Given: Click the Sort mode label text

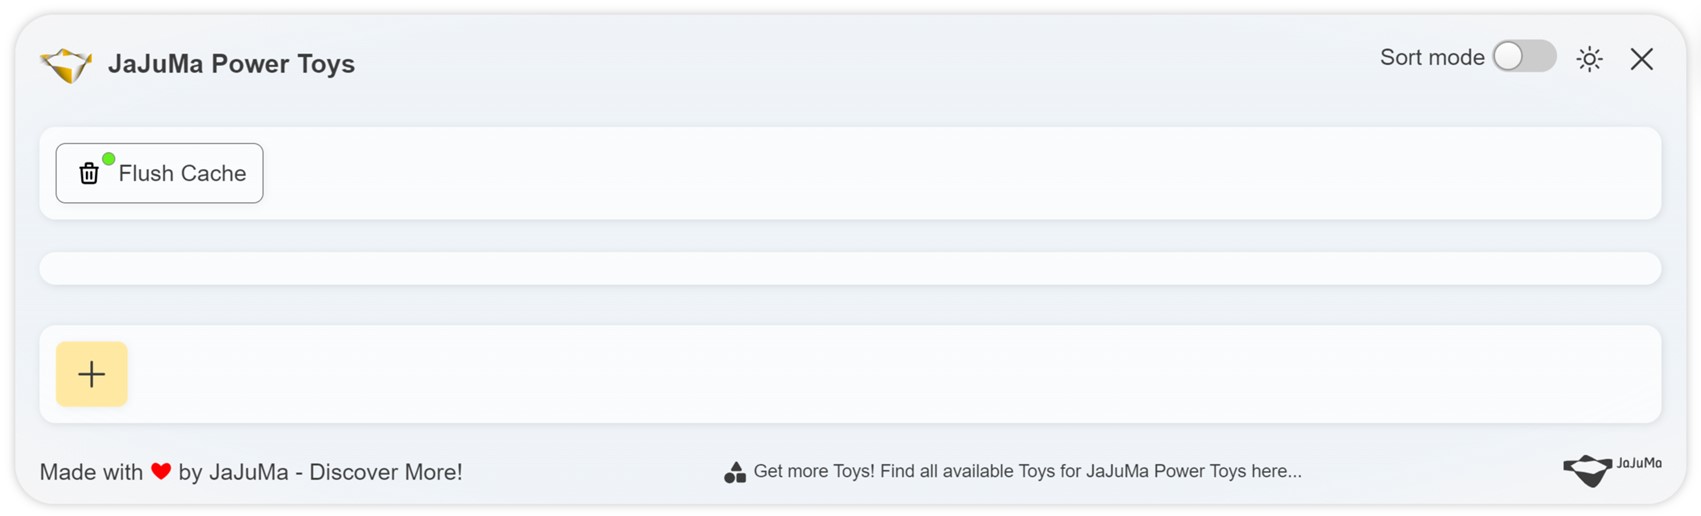Looking at the screenshot, I should tap(1431, 58).
